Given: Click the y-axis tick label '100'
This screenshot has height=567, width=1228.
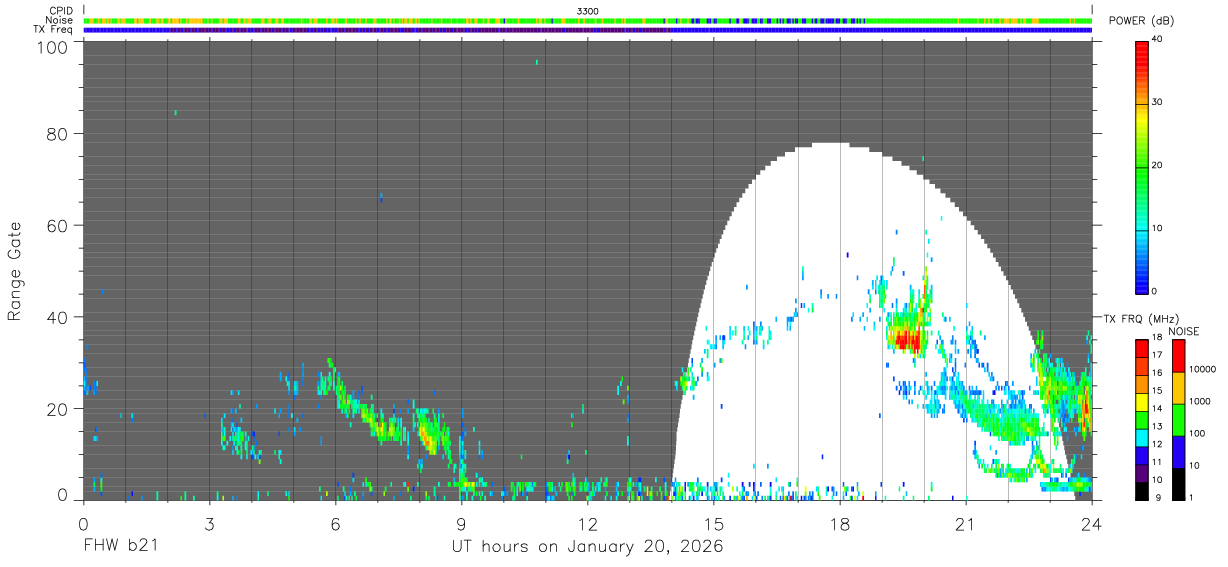Looking at the screenshot, I should [x=52, y=47].
